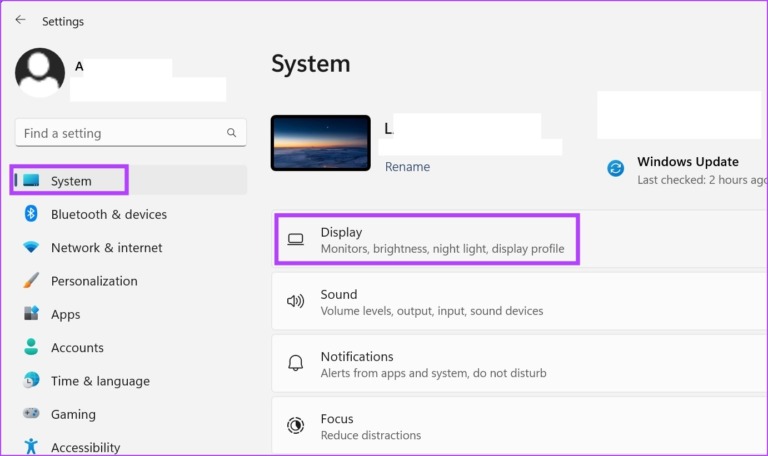Click the user profile avatar
The width and height of the screenshot is (768, 456).
tap(40, 73)
